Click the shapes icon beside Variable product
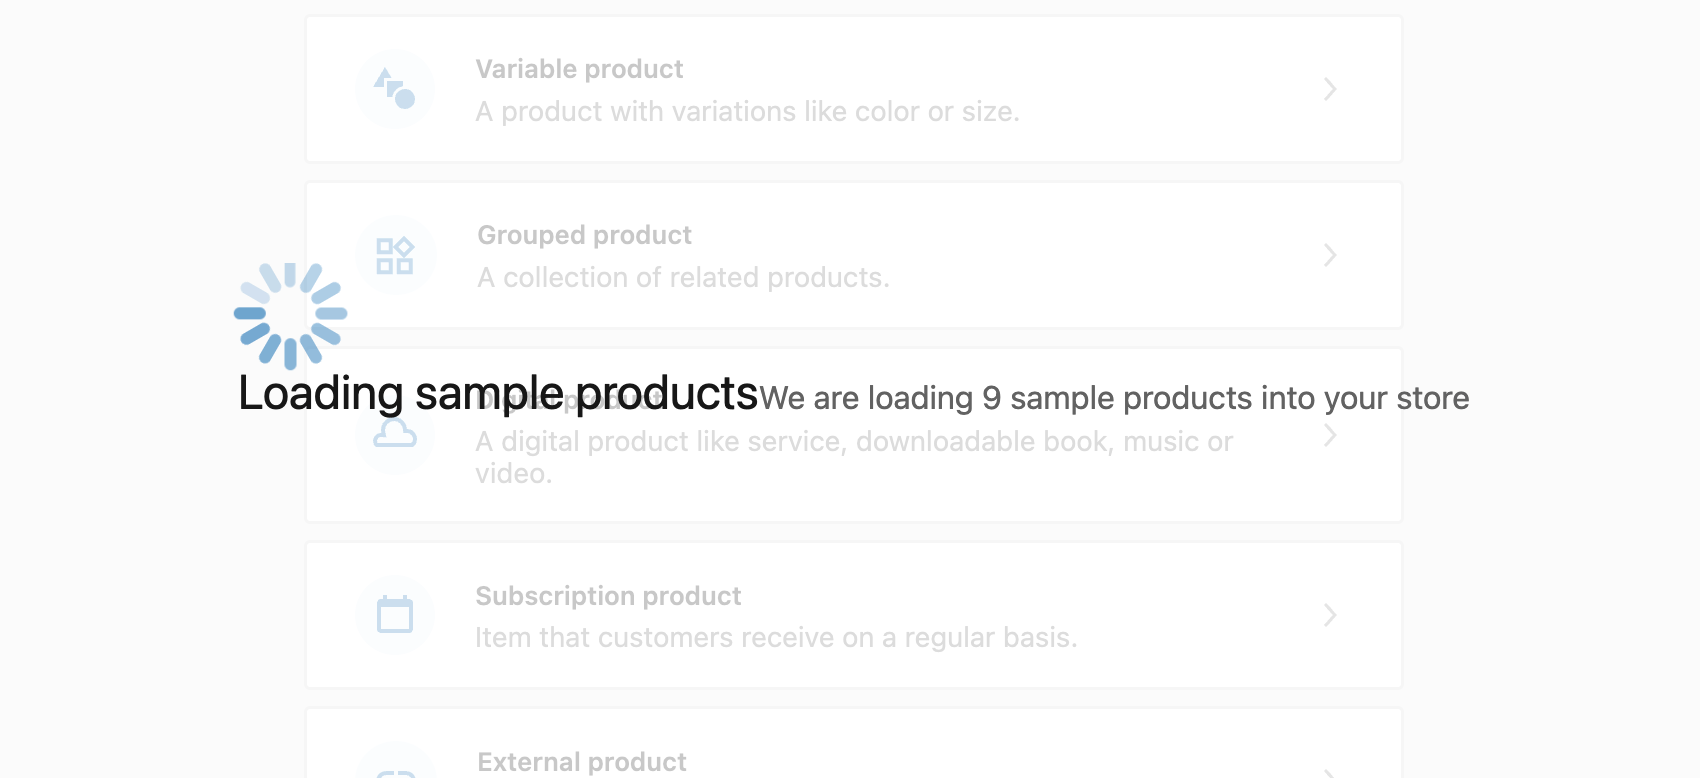1700x778 pixels. point(395,88)
